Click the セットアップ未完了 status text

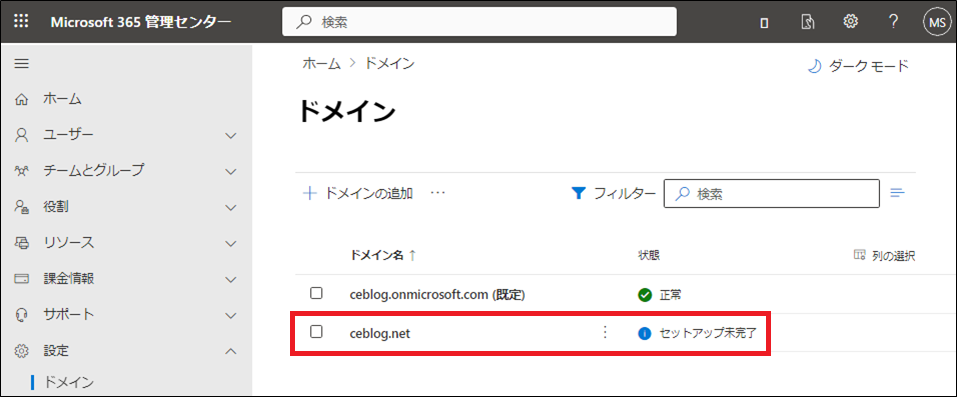click(708, 333)
